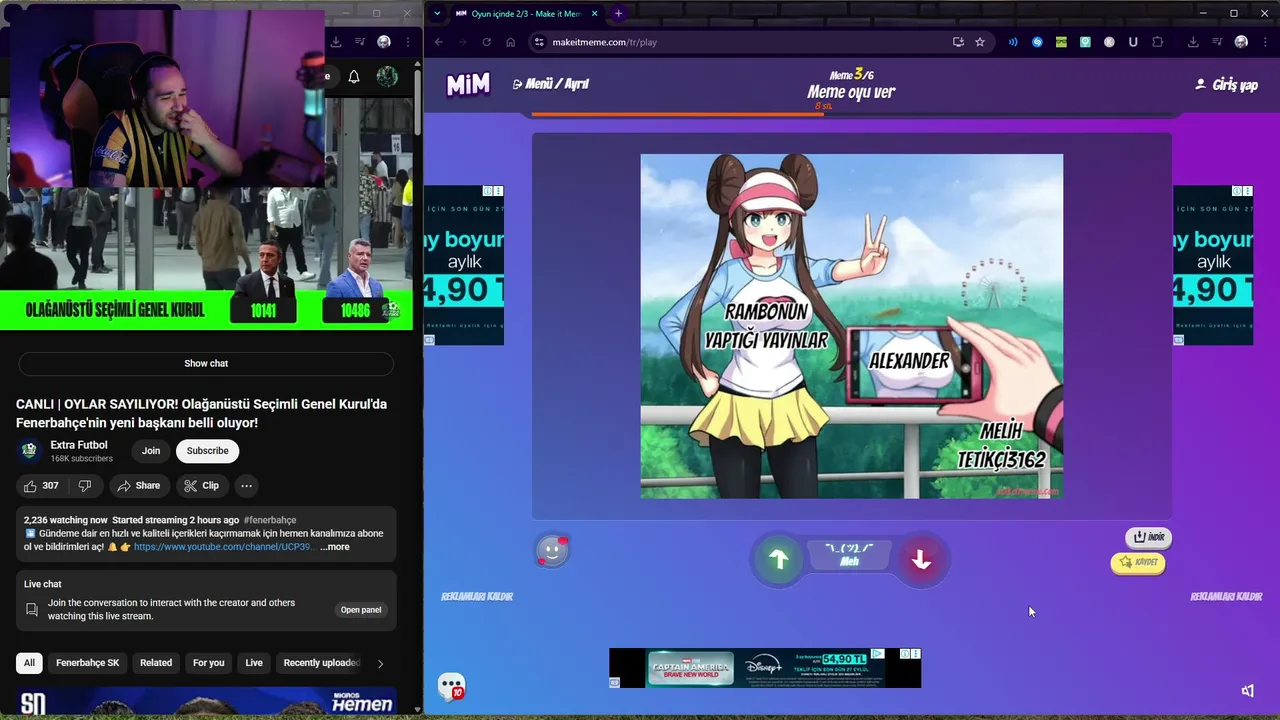
Task: Bookmark this page with the star
Action: pos(980,42)
